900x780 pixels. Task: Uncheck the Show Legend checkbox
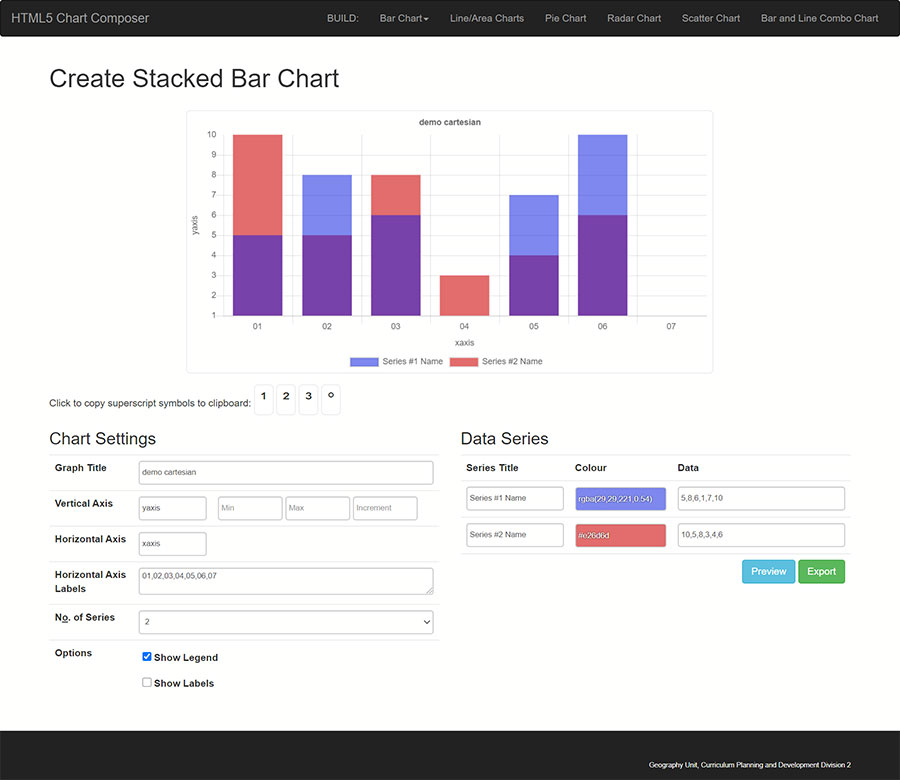click(147, 657)
